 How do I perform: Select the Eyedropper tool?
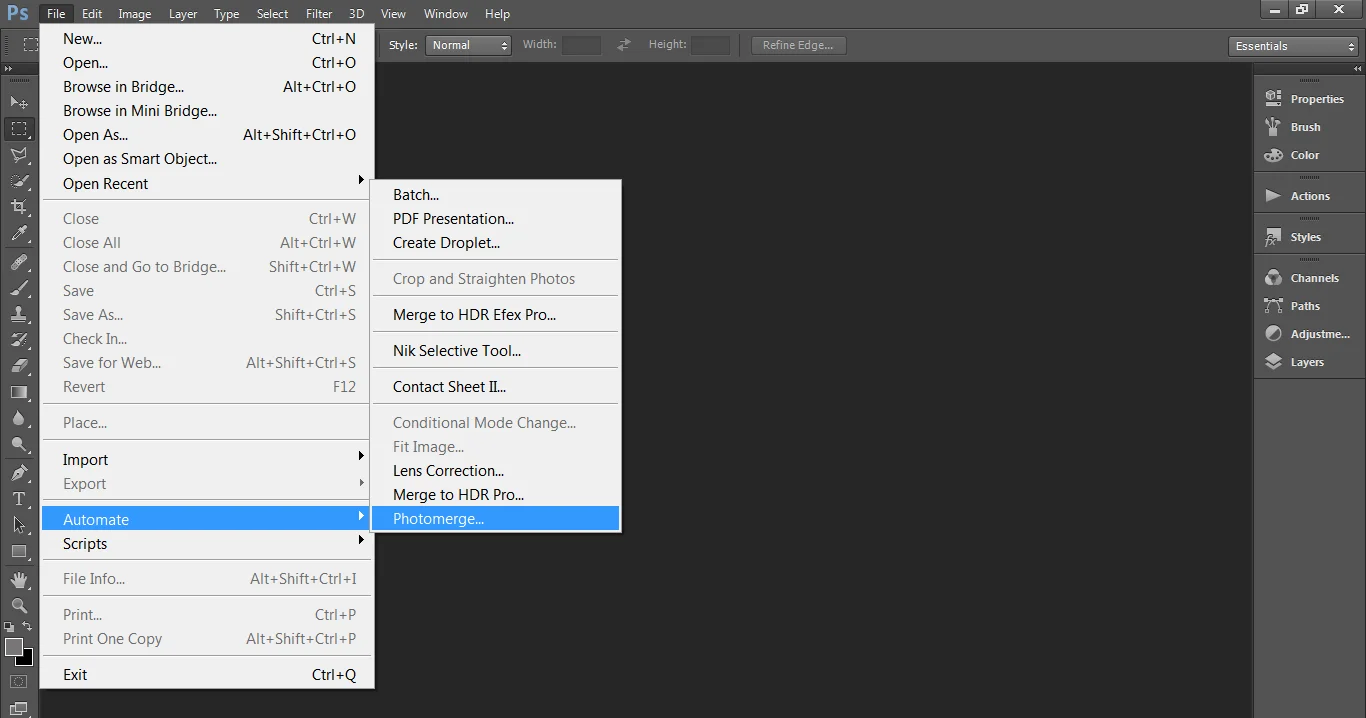(19, 235)
